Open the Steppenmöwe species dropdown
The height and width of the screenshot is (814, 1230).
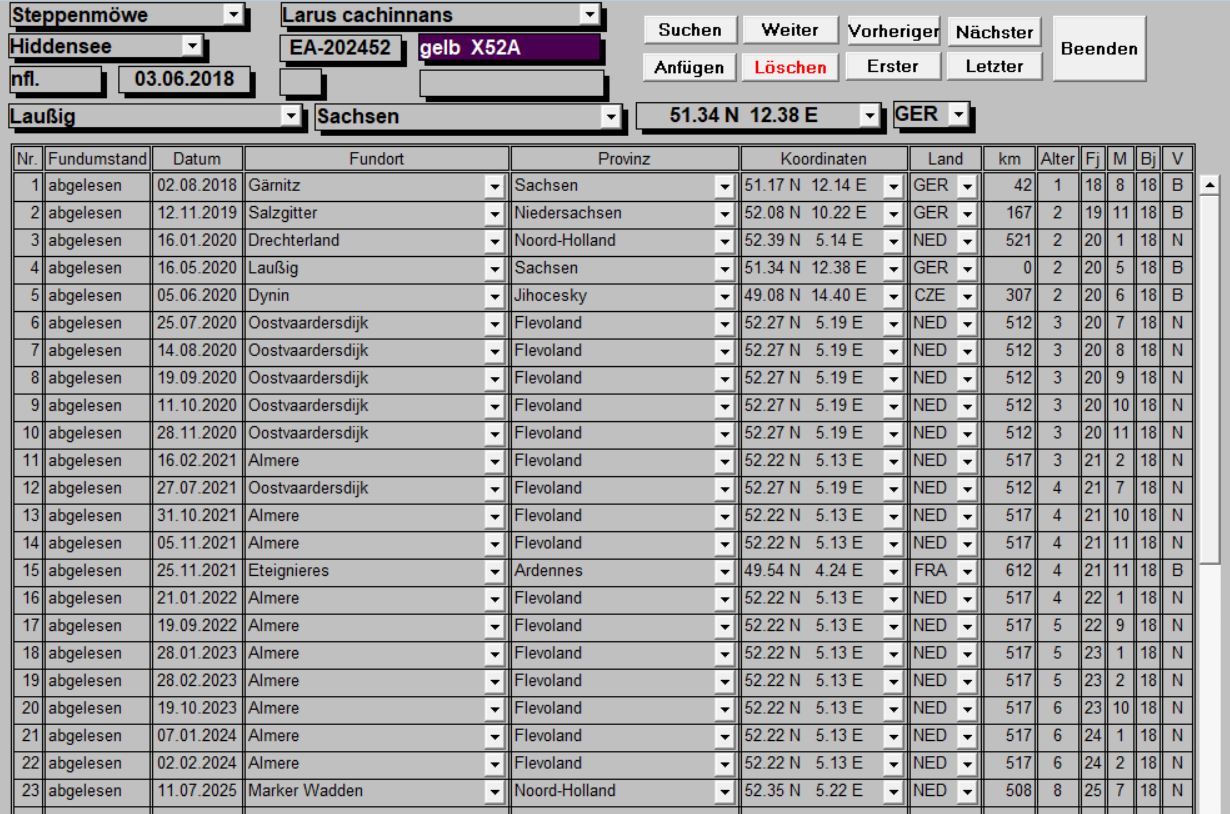233,15
